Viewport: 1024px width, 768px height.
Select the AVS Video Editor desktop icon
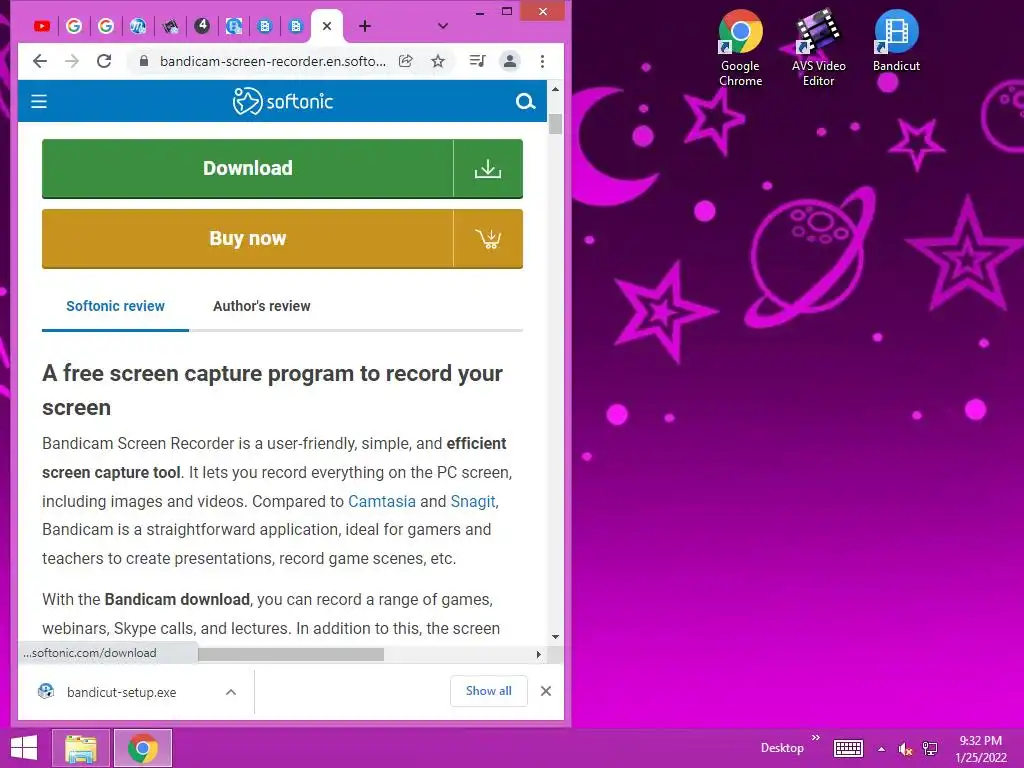point(818,48)
